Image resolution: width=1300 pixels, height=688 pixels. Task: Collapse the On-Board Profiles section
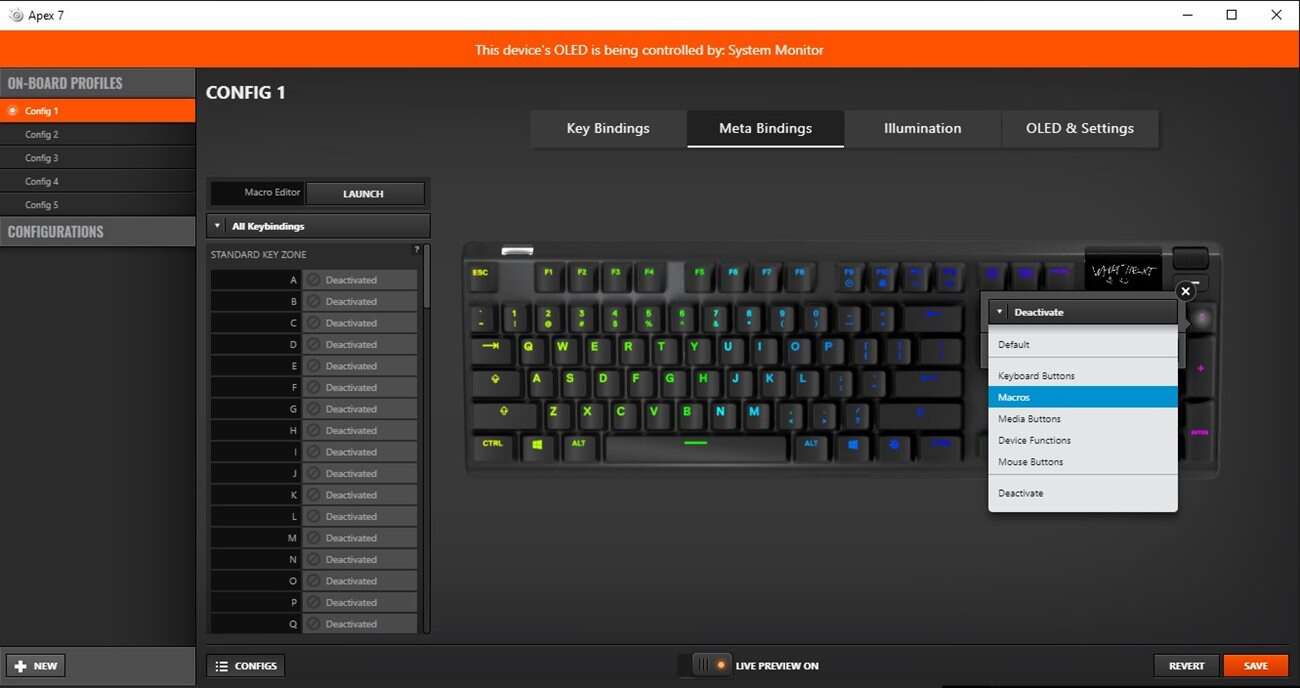pyautogui.click(x=98, y=83)
